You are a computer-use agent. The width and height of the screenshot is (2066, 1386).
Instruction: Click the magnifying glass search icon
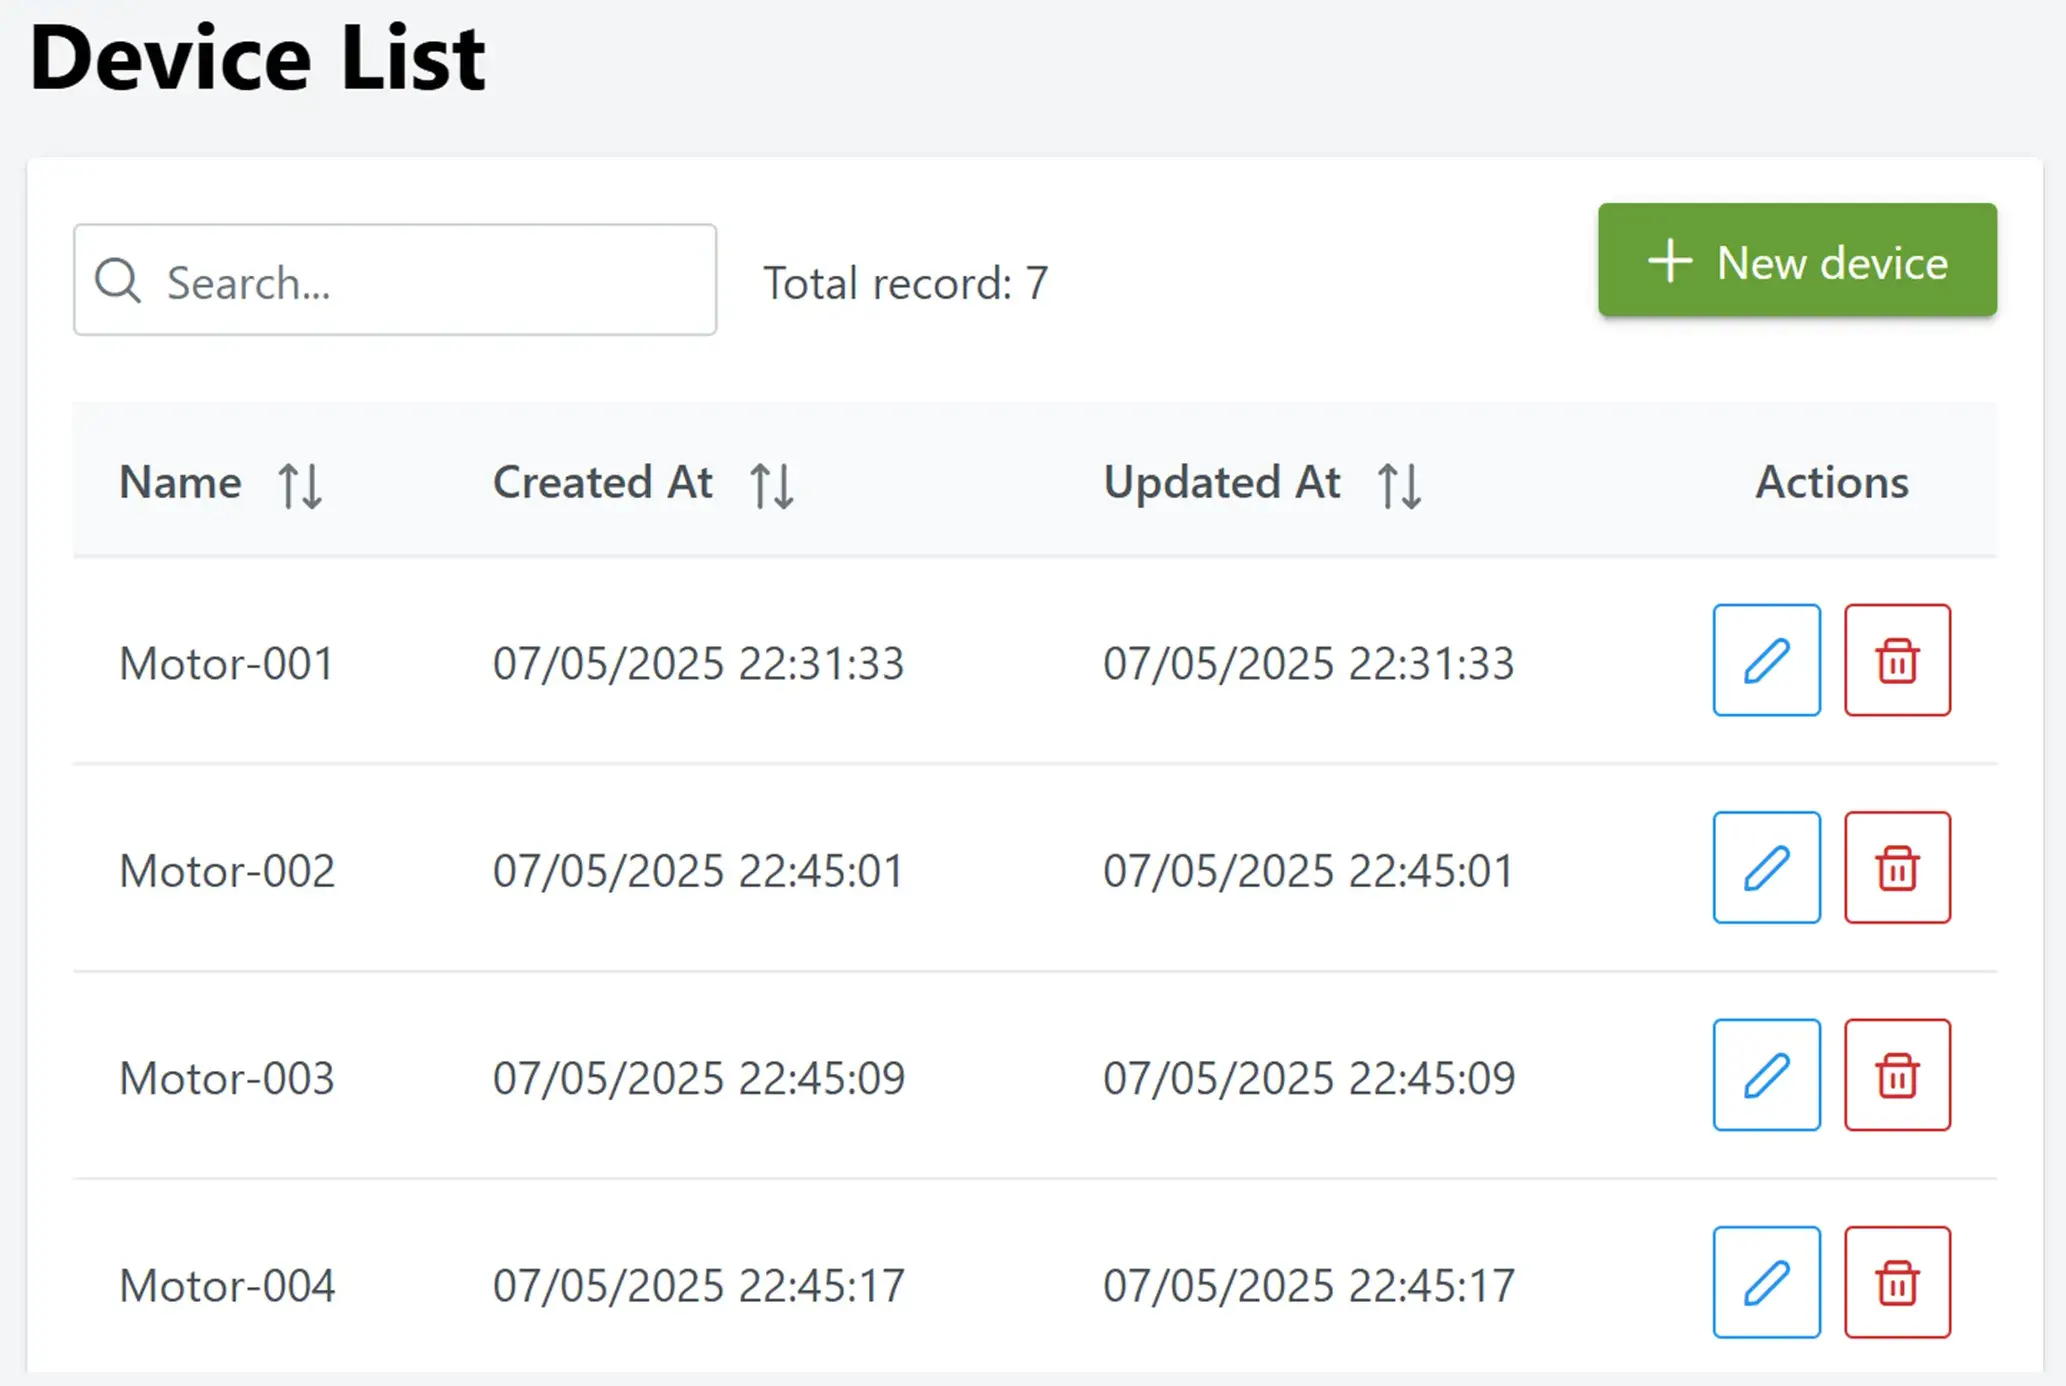(x=118, y=281)
